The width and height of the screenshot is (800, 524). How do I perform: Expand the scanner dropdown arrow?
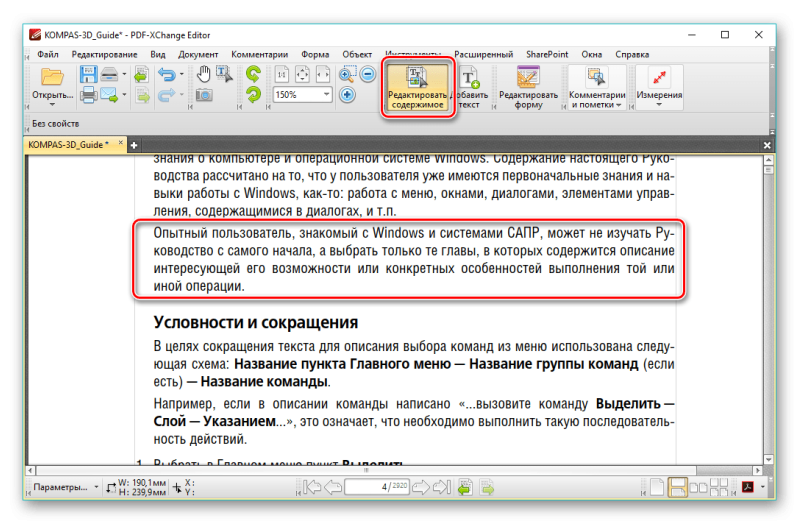(124, 74)
